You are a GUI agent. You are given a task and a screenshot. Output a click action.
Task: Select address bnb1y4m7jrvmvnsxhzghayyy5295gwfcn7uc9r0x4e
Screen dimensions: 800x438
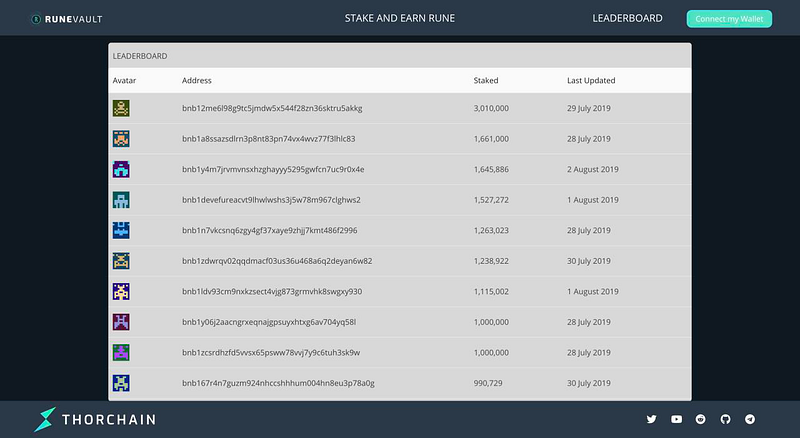coord(273,169)
